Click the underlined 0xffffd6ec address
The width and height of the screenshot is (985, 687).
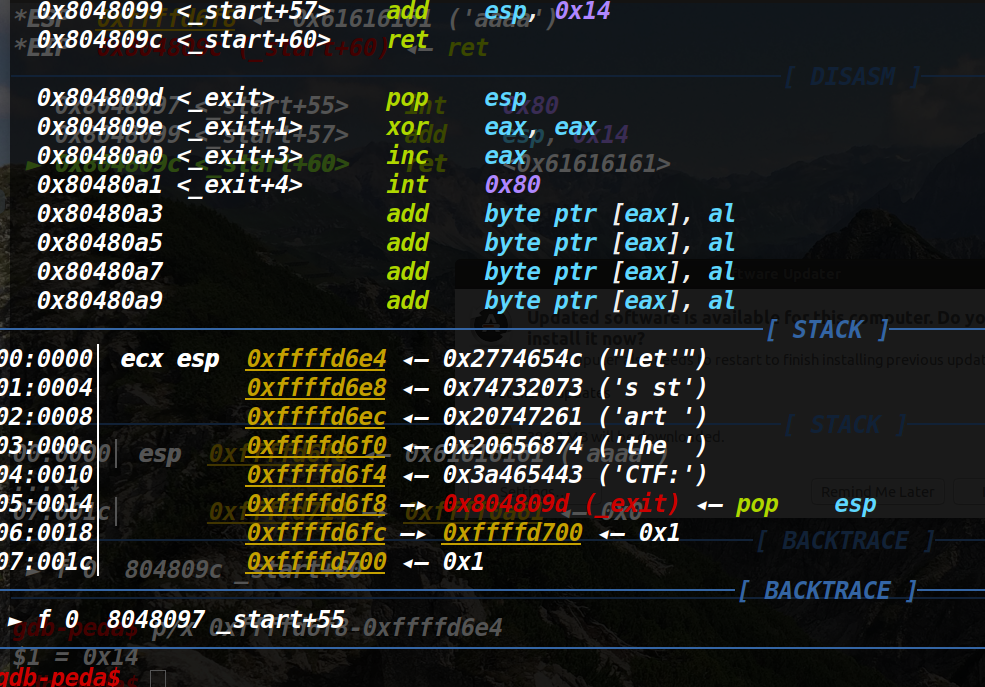(316, 416)
